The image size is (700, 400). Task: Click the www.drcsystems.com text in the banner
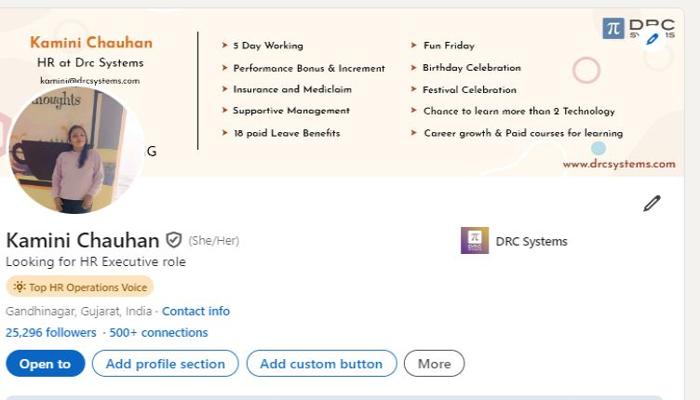click(x=618, y=164)
